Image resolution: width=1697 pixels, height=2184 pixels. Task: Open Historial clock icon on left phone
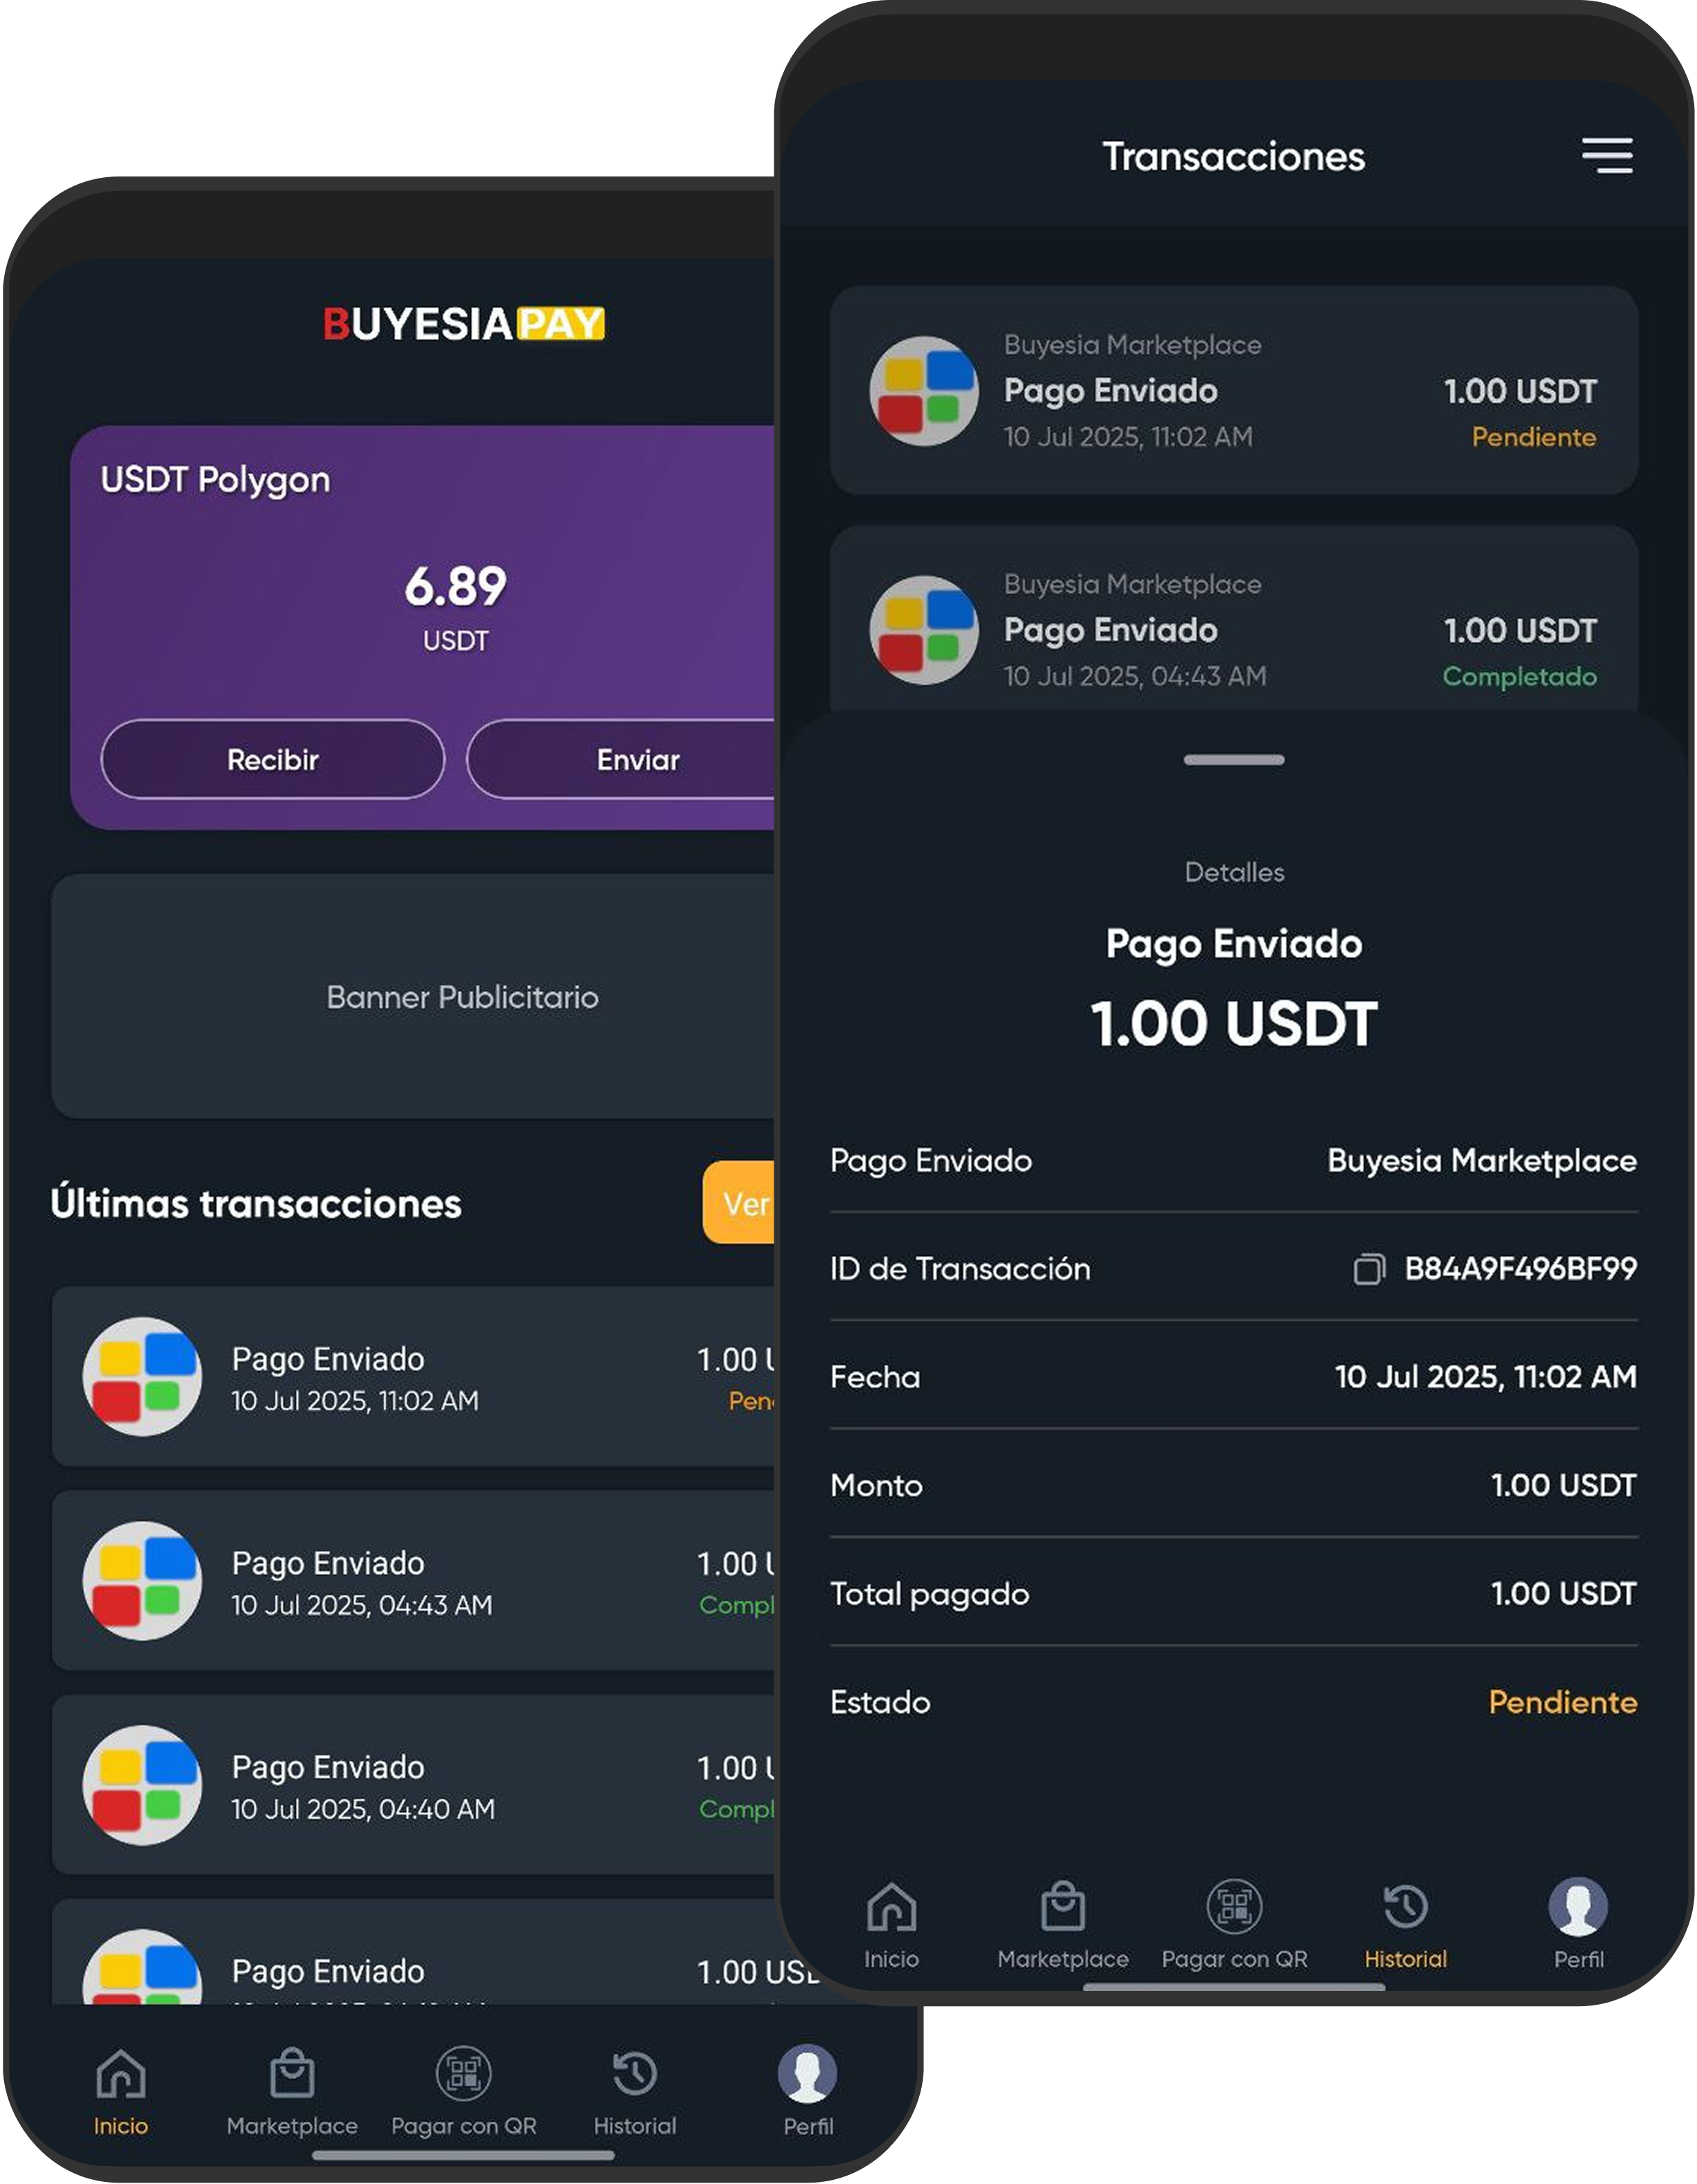[x=635, y=2073]
